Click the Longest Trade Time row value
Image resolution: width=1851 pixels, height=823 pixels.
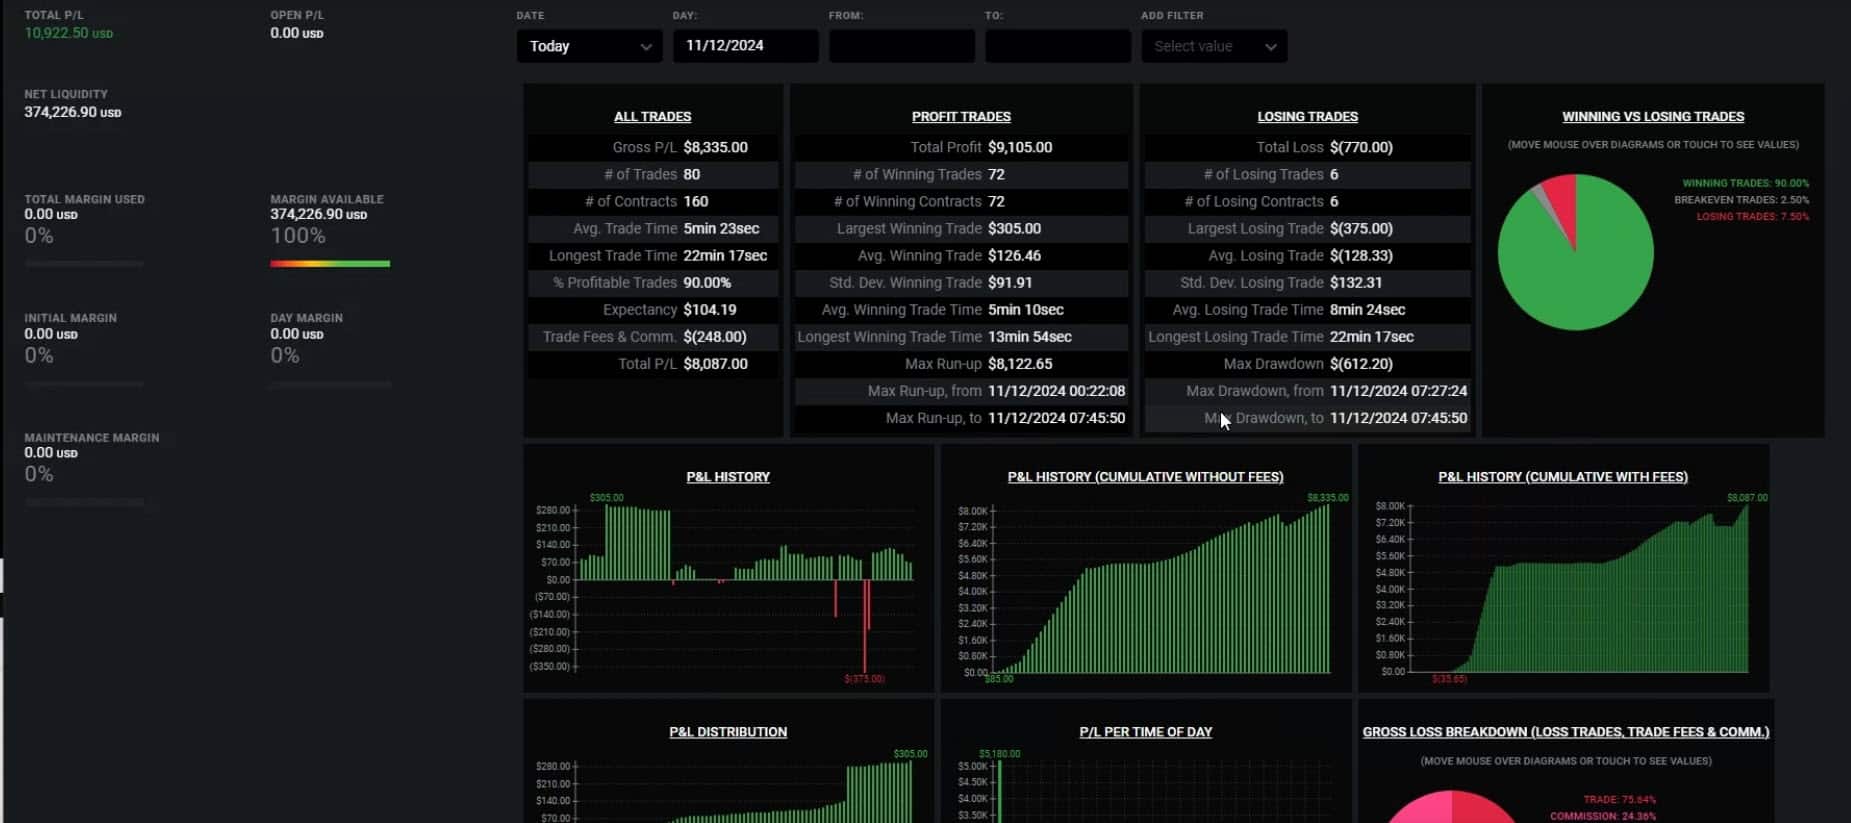[726, 255]
